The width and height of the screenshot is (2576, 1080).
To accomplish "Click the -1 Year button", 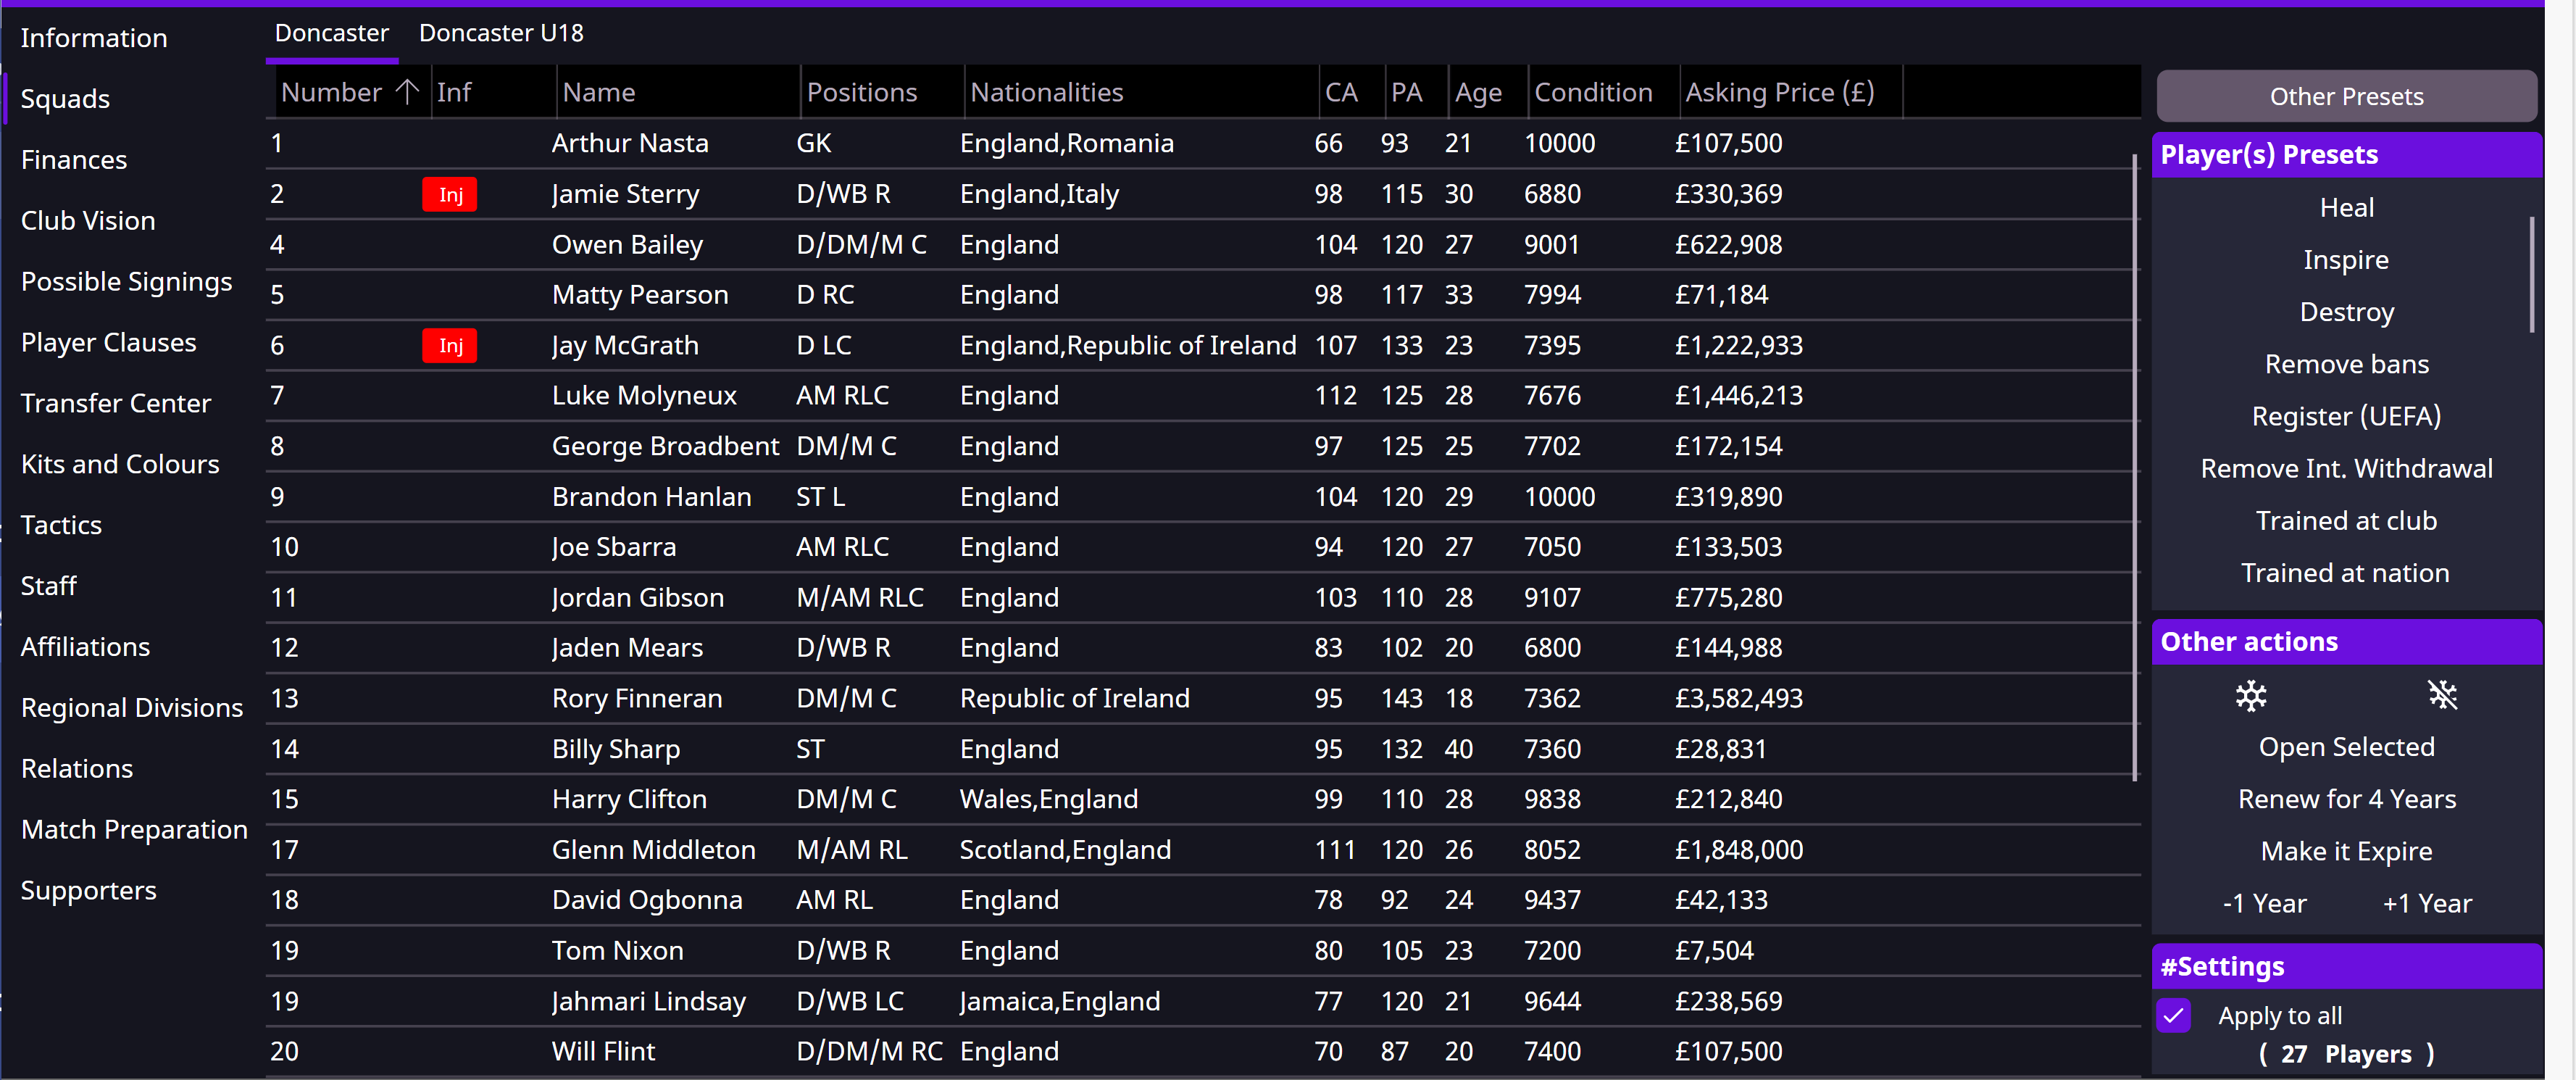I will pyautogui.click(x=2264, y=903).
